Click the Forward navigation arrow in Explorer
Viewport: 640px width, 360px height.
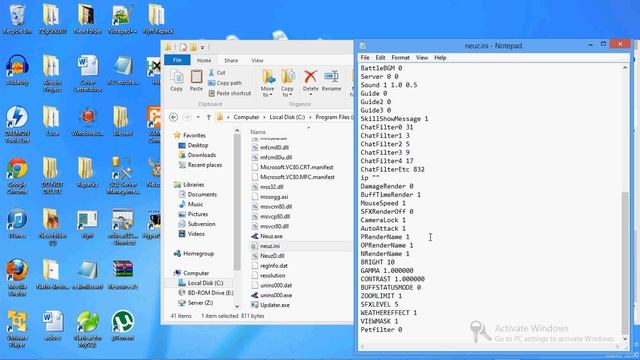pyautogui.click(x=187, y=117)
